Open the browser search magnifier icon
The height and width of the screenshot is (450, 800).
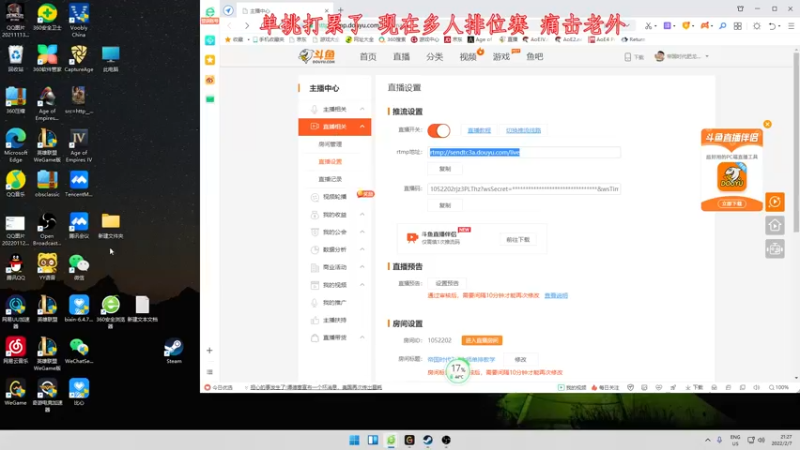coord(722,26)
